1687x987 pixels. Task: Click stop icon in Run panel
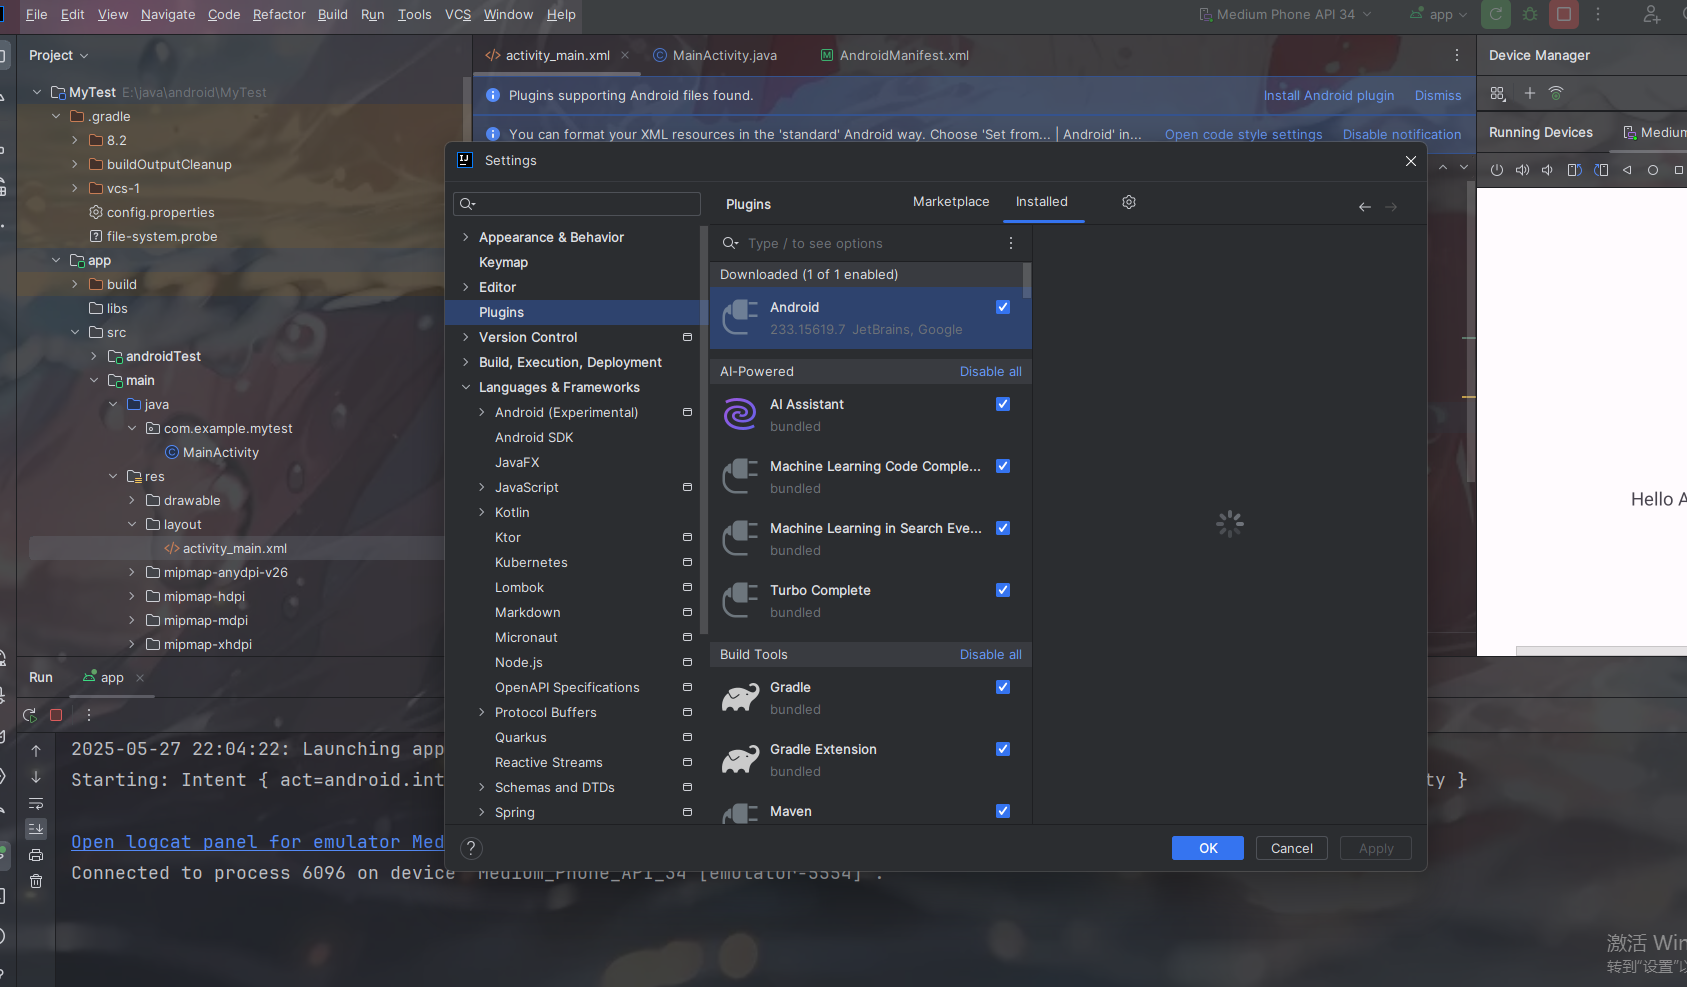[x=56, y=715]
